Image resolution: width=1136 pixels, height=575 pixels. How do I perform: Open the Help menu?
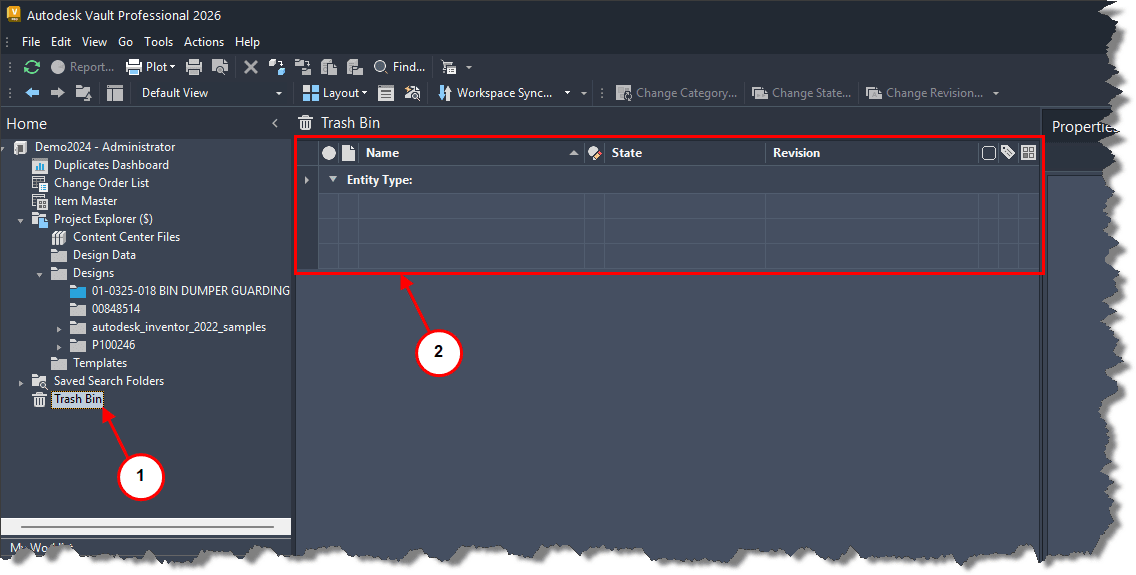[247, 42]
